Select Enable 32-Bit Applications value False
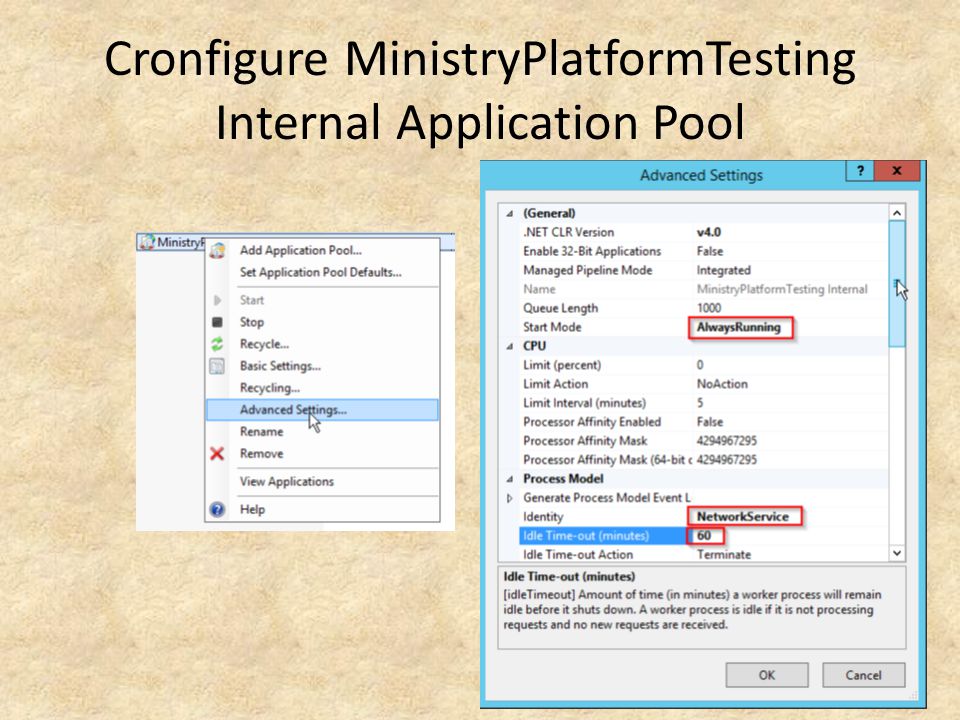960x720 pixels. pos(710,251)
